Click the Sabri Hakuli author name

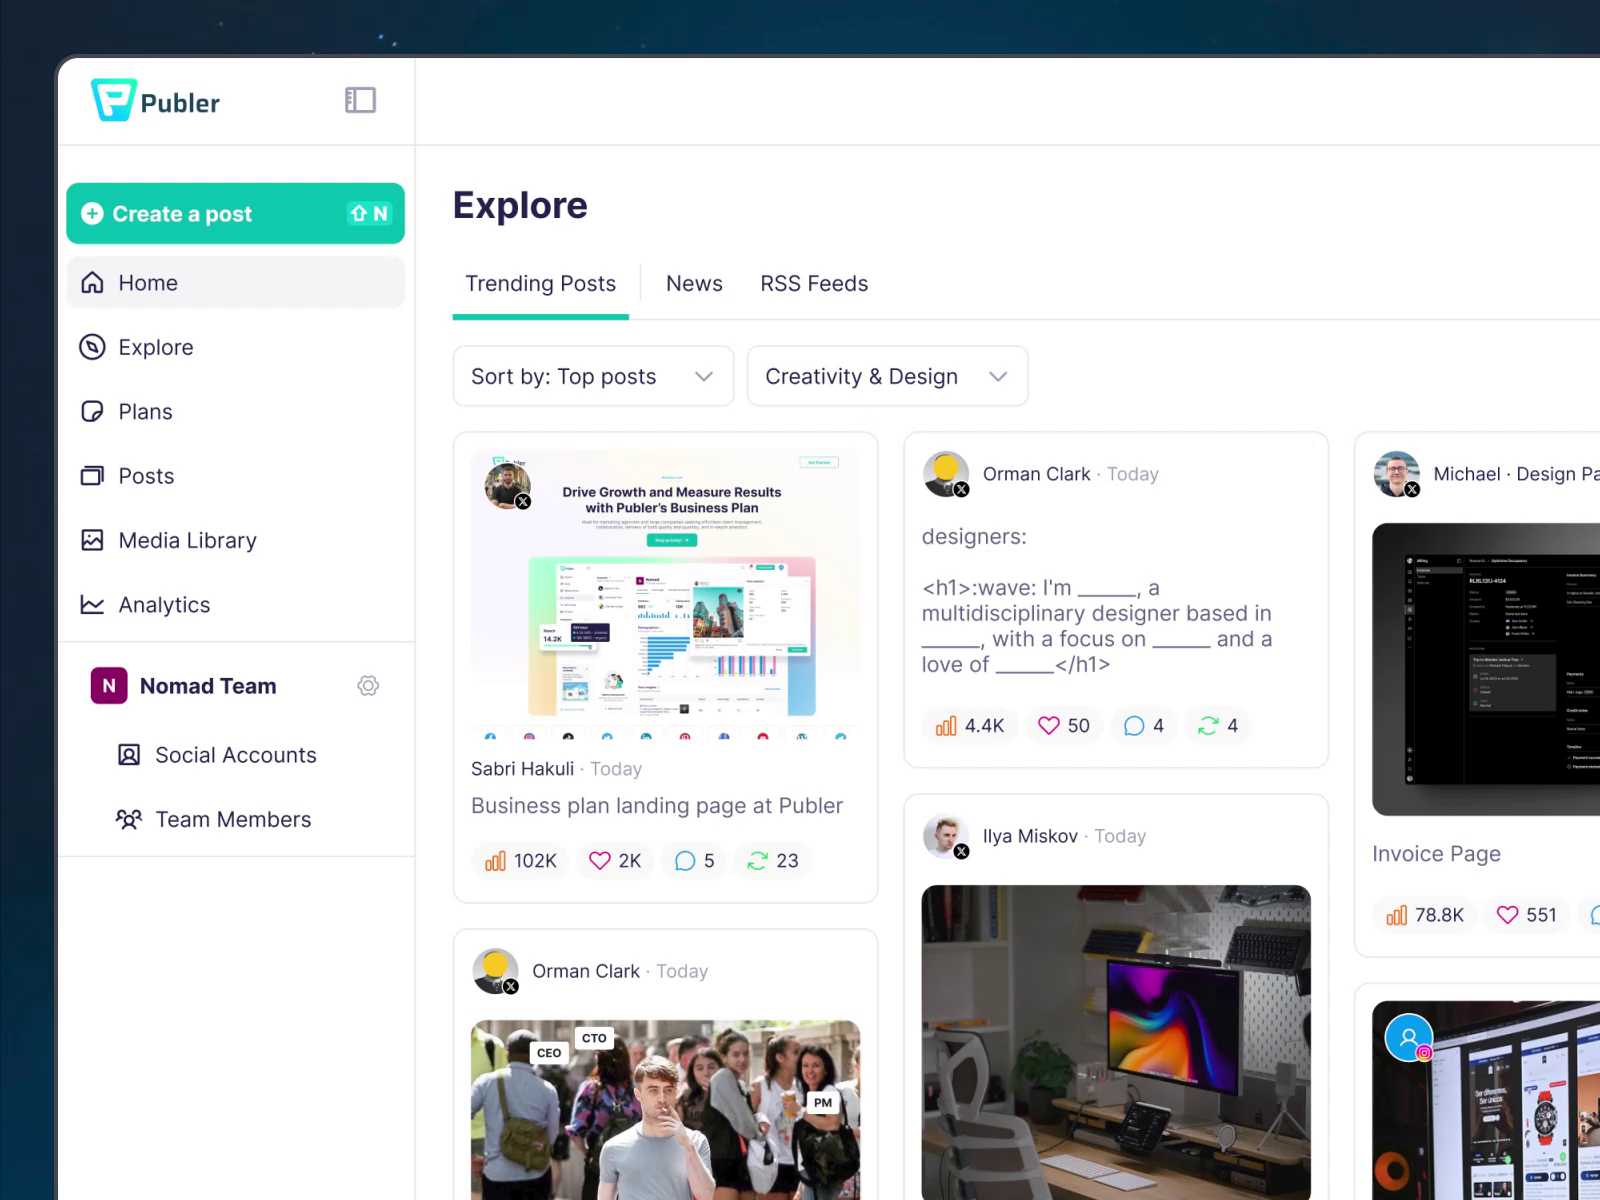tap(522, 769)
